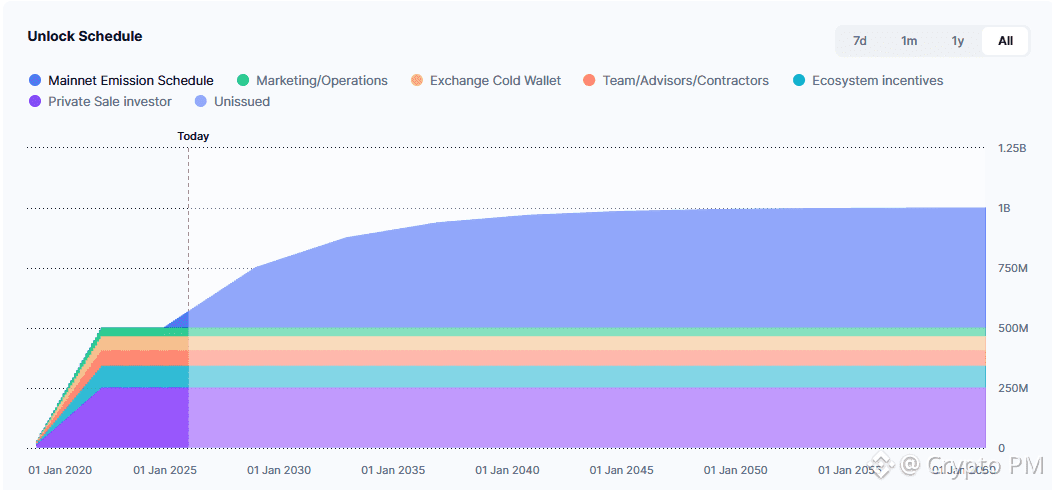
Task: Click the Mainnet Emission Schedule blue legend dot
Action: [x=36, y=81]
